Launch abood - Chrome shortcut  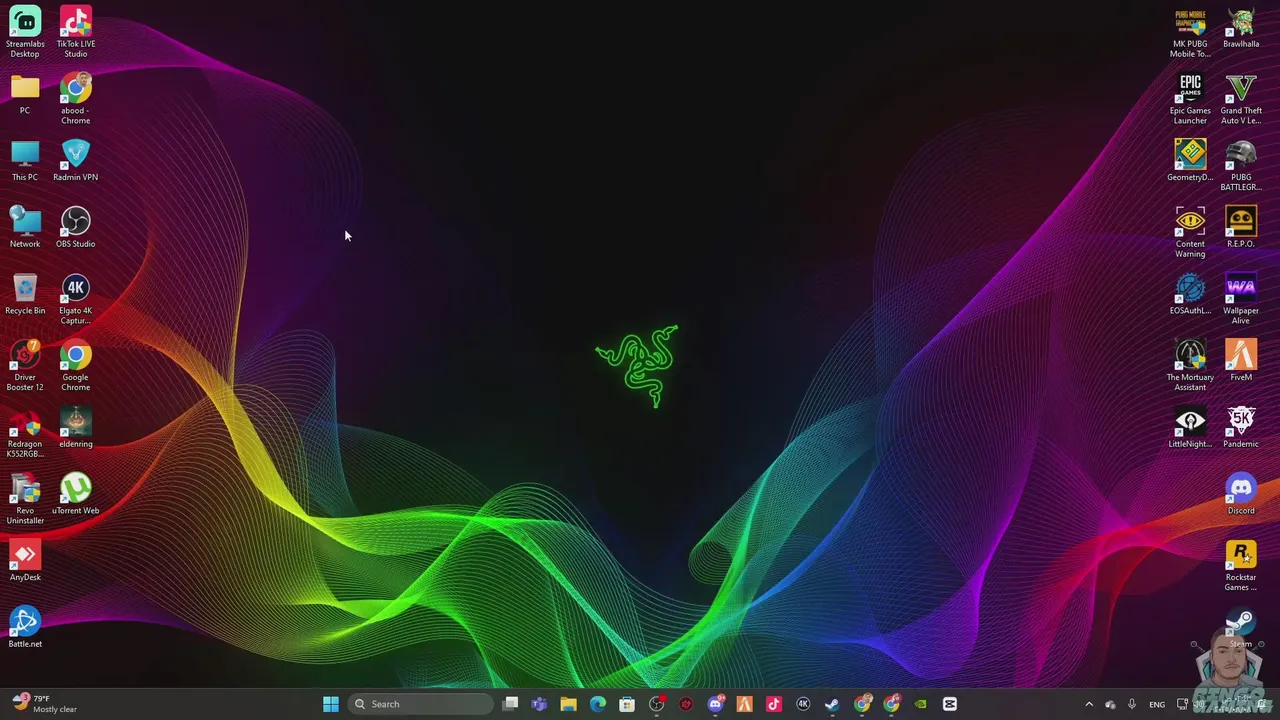tap(76, 99)
